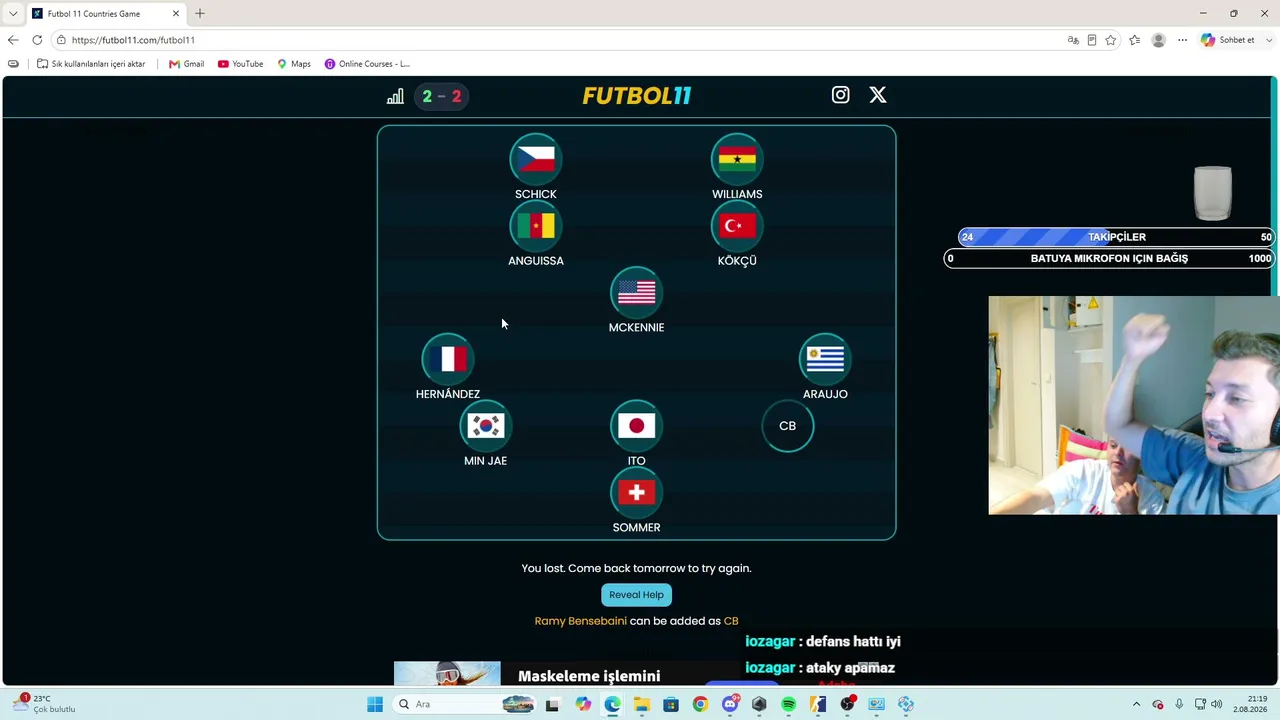Launch Copilot from the taskbar
The height and width of the screenshot is (720, 1280).
(583, 705)
